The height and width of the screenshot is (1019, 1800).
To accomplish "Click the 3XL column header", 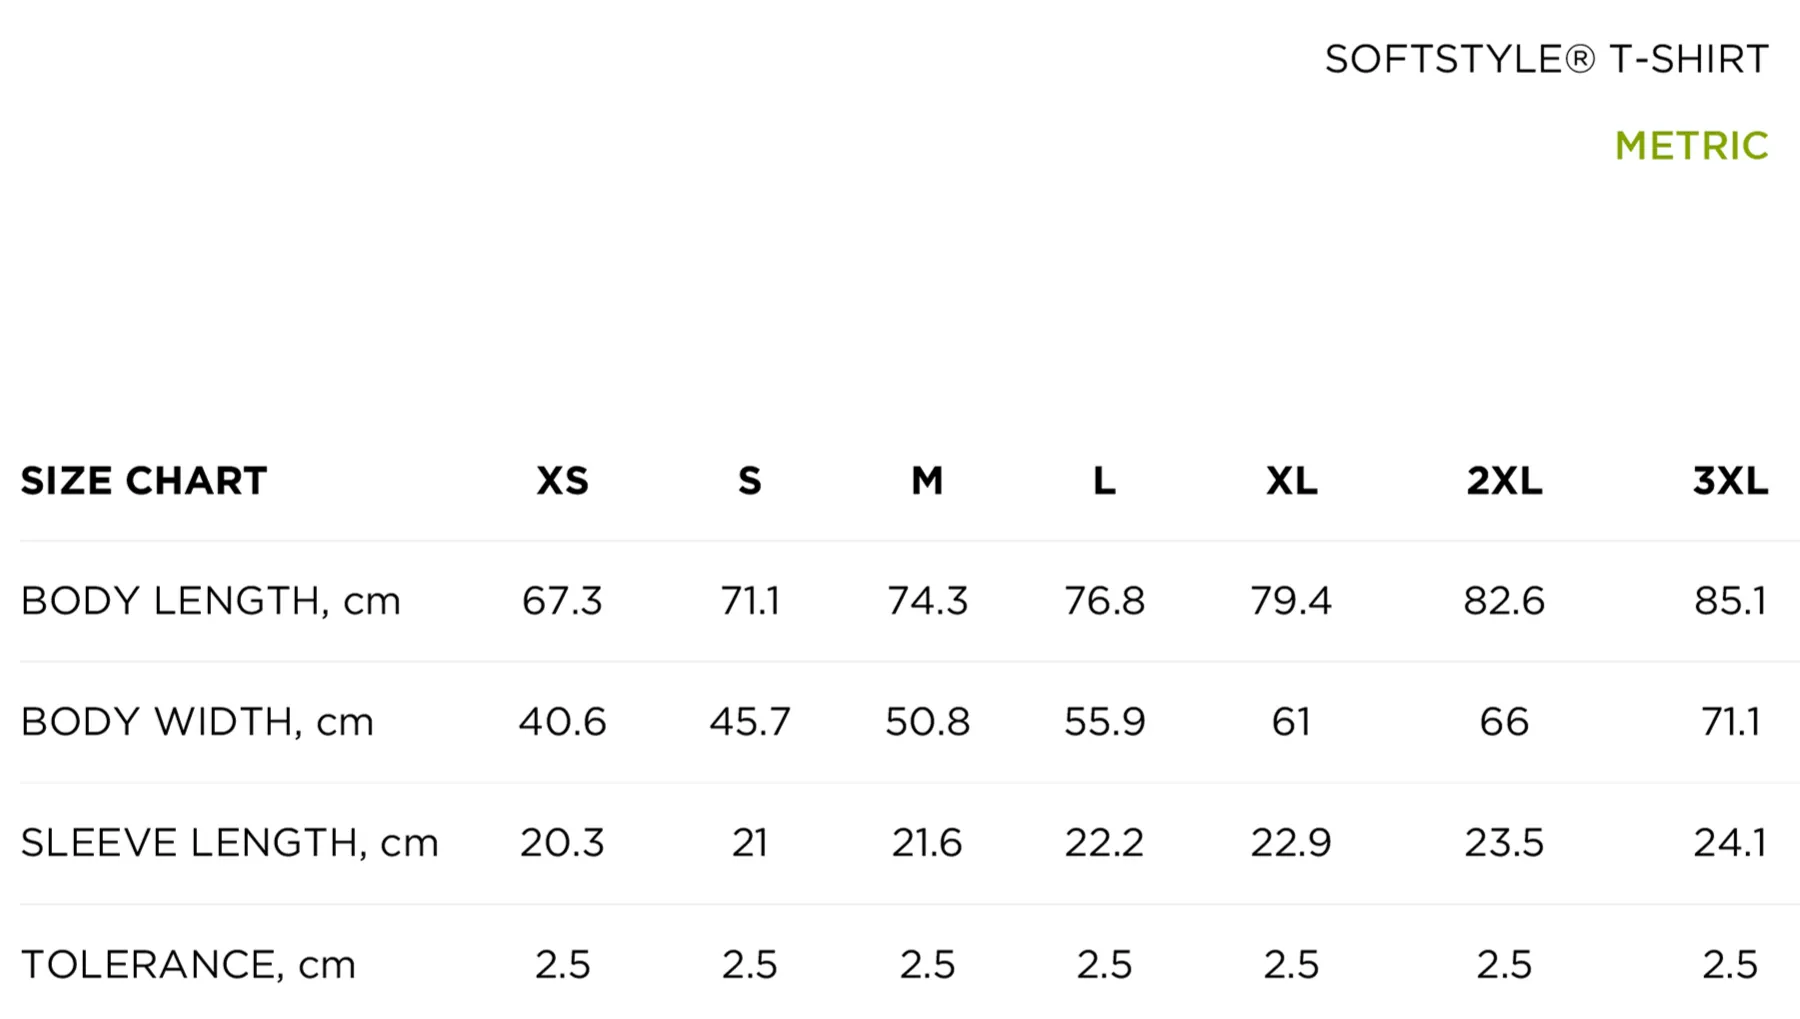I will tap(1730, 481).
